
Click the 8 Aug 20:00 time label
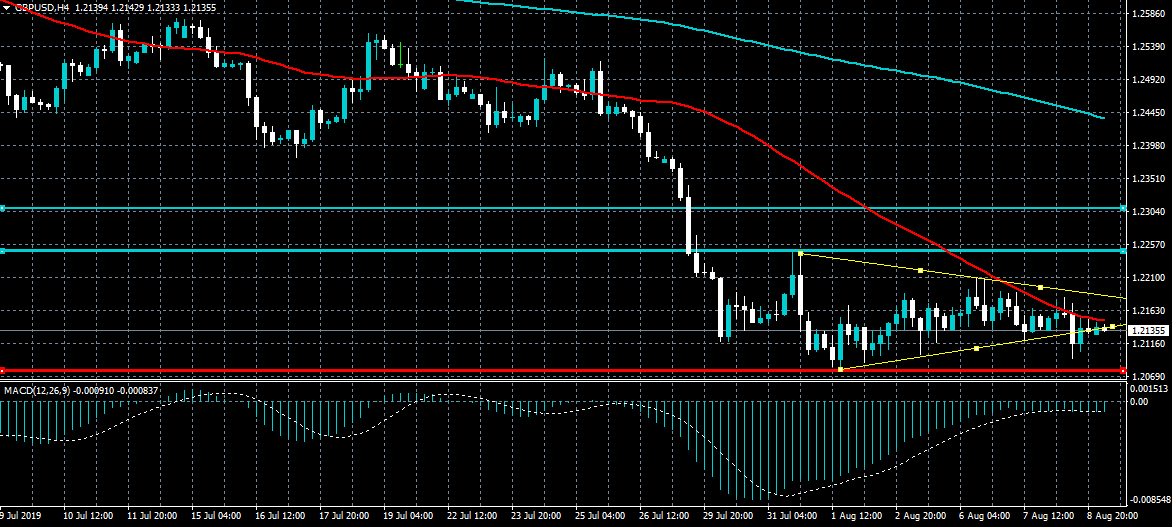[1114, 516]
